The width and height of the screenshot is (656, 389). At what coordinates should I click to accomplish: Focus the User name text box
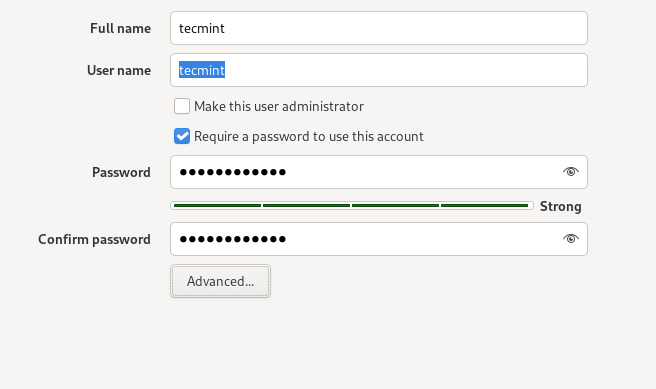pyautogui.click(x=379, y=70)
